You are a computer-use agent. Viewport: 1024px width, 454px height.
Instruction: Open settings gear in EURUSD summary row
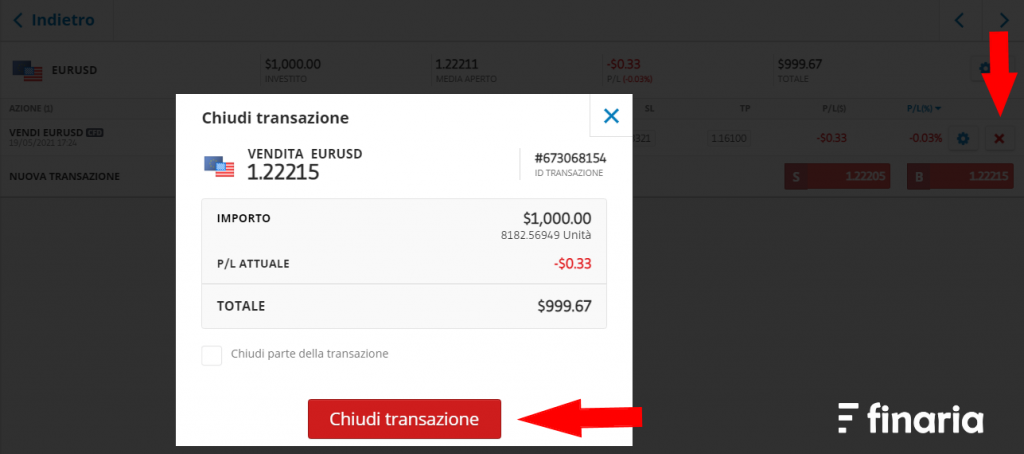coord(984,68)
